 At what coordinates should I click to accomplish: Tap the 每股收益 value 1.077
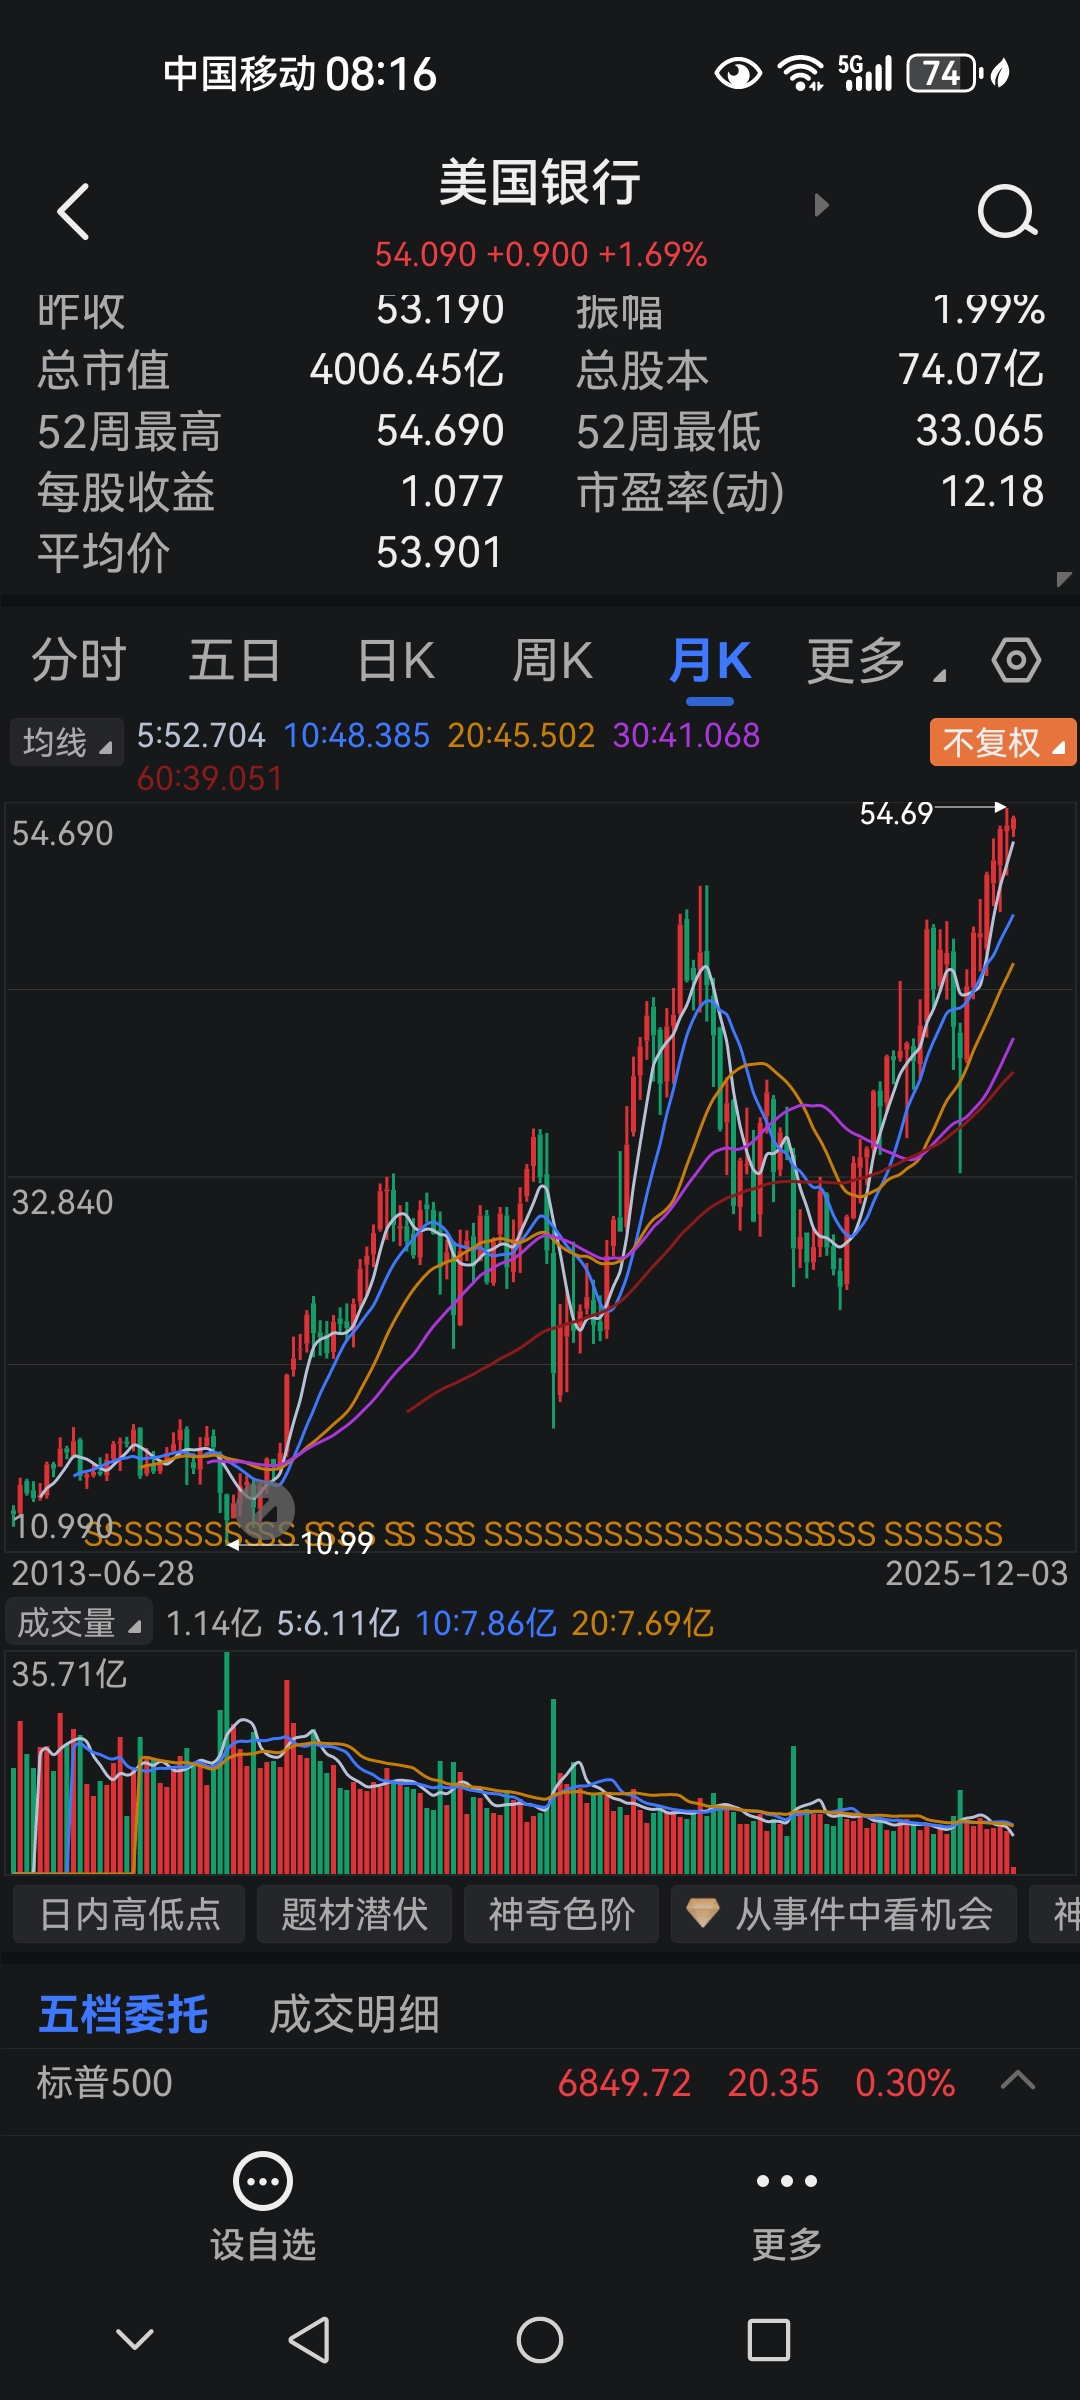452,491
